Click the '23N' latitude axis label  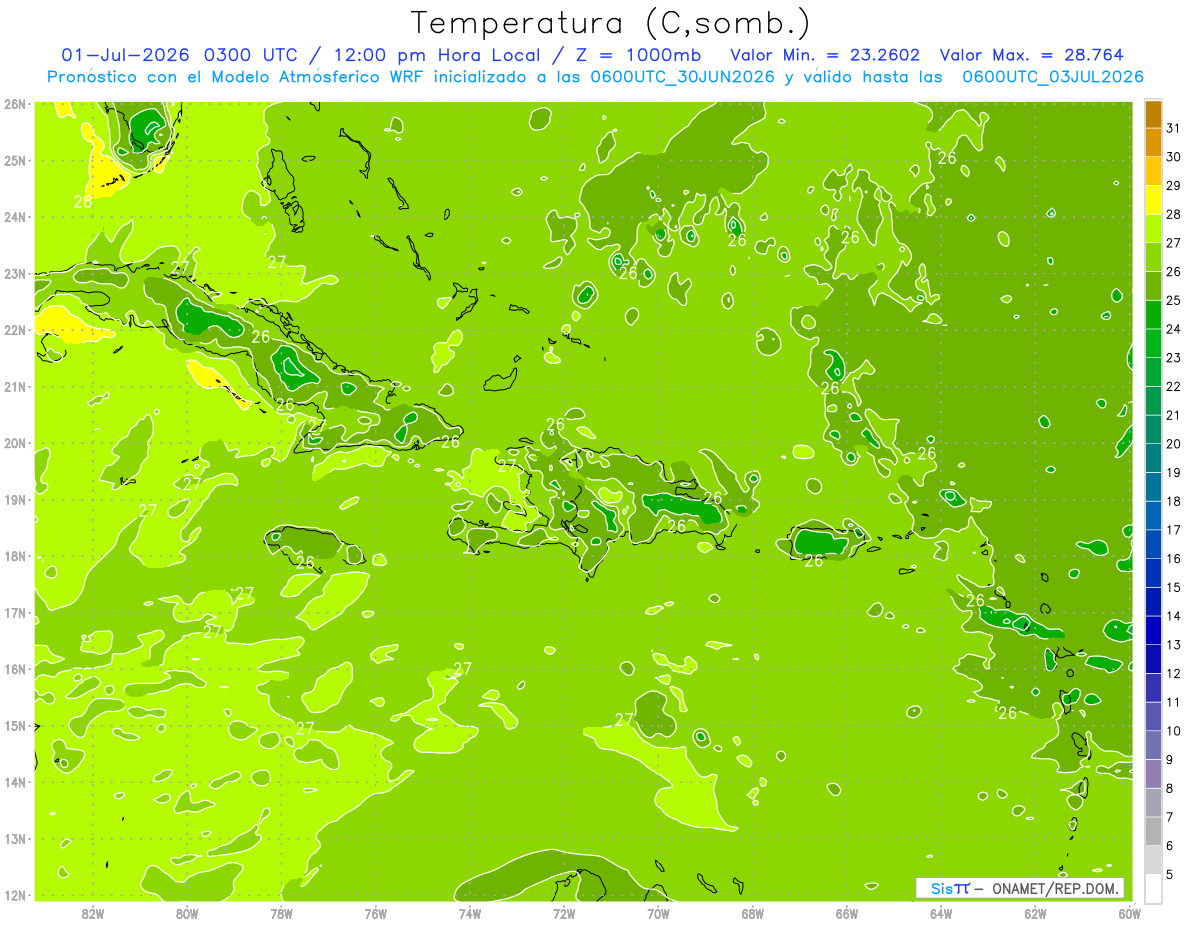[14, 274]
